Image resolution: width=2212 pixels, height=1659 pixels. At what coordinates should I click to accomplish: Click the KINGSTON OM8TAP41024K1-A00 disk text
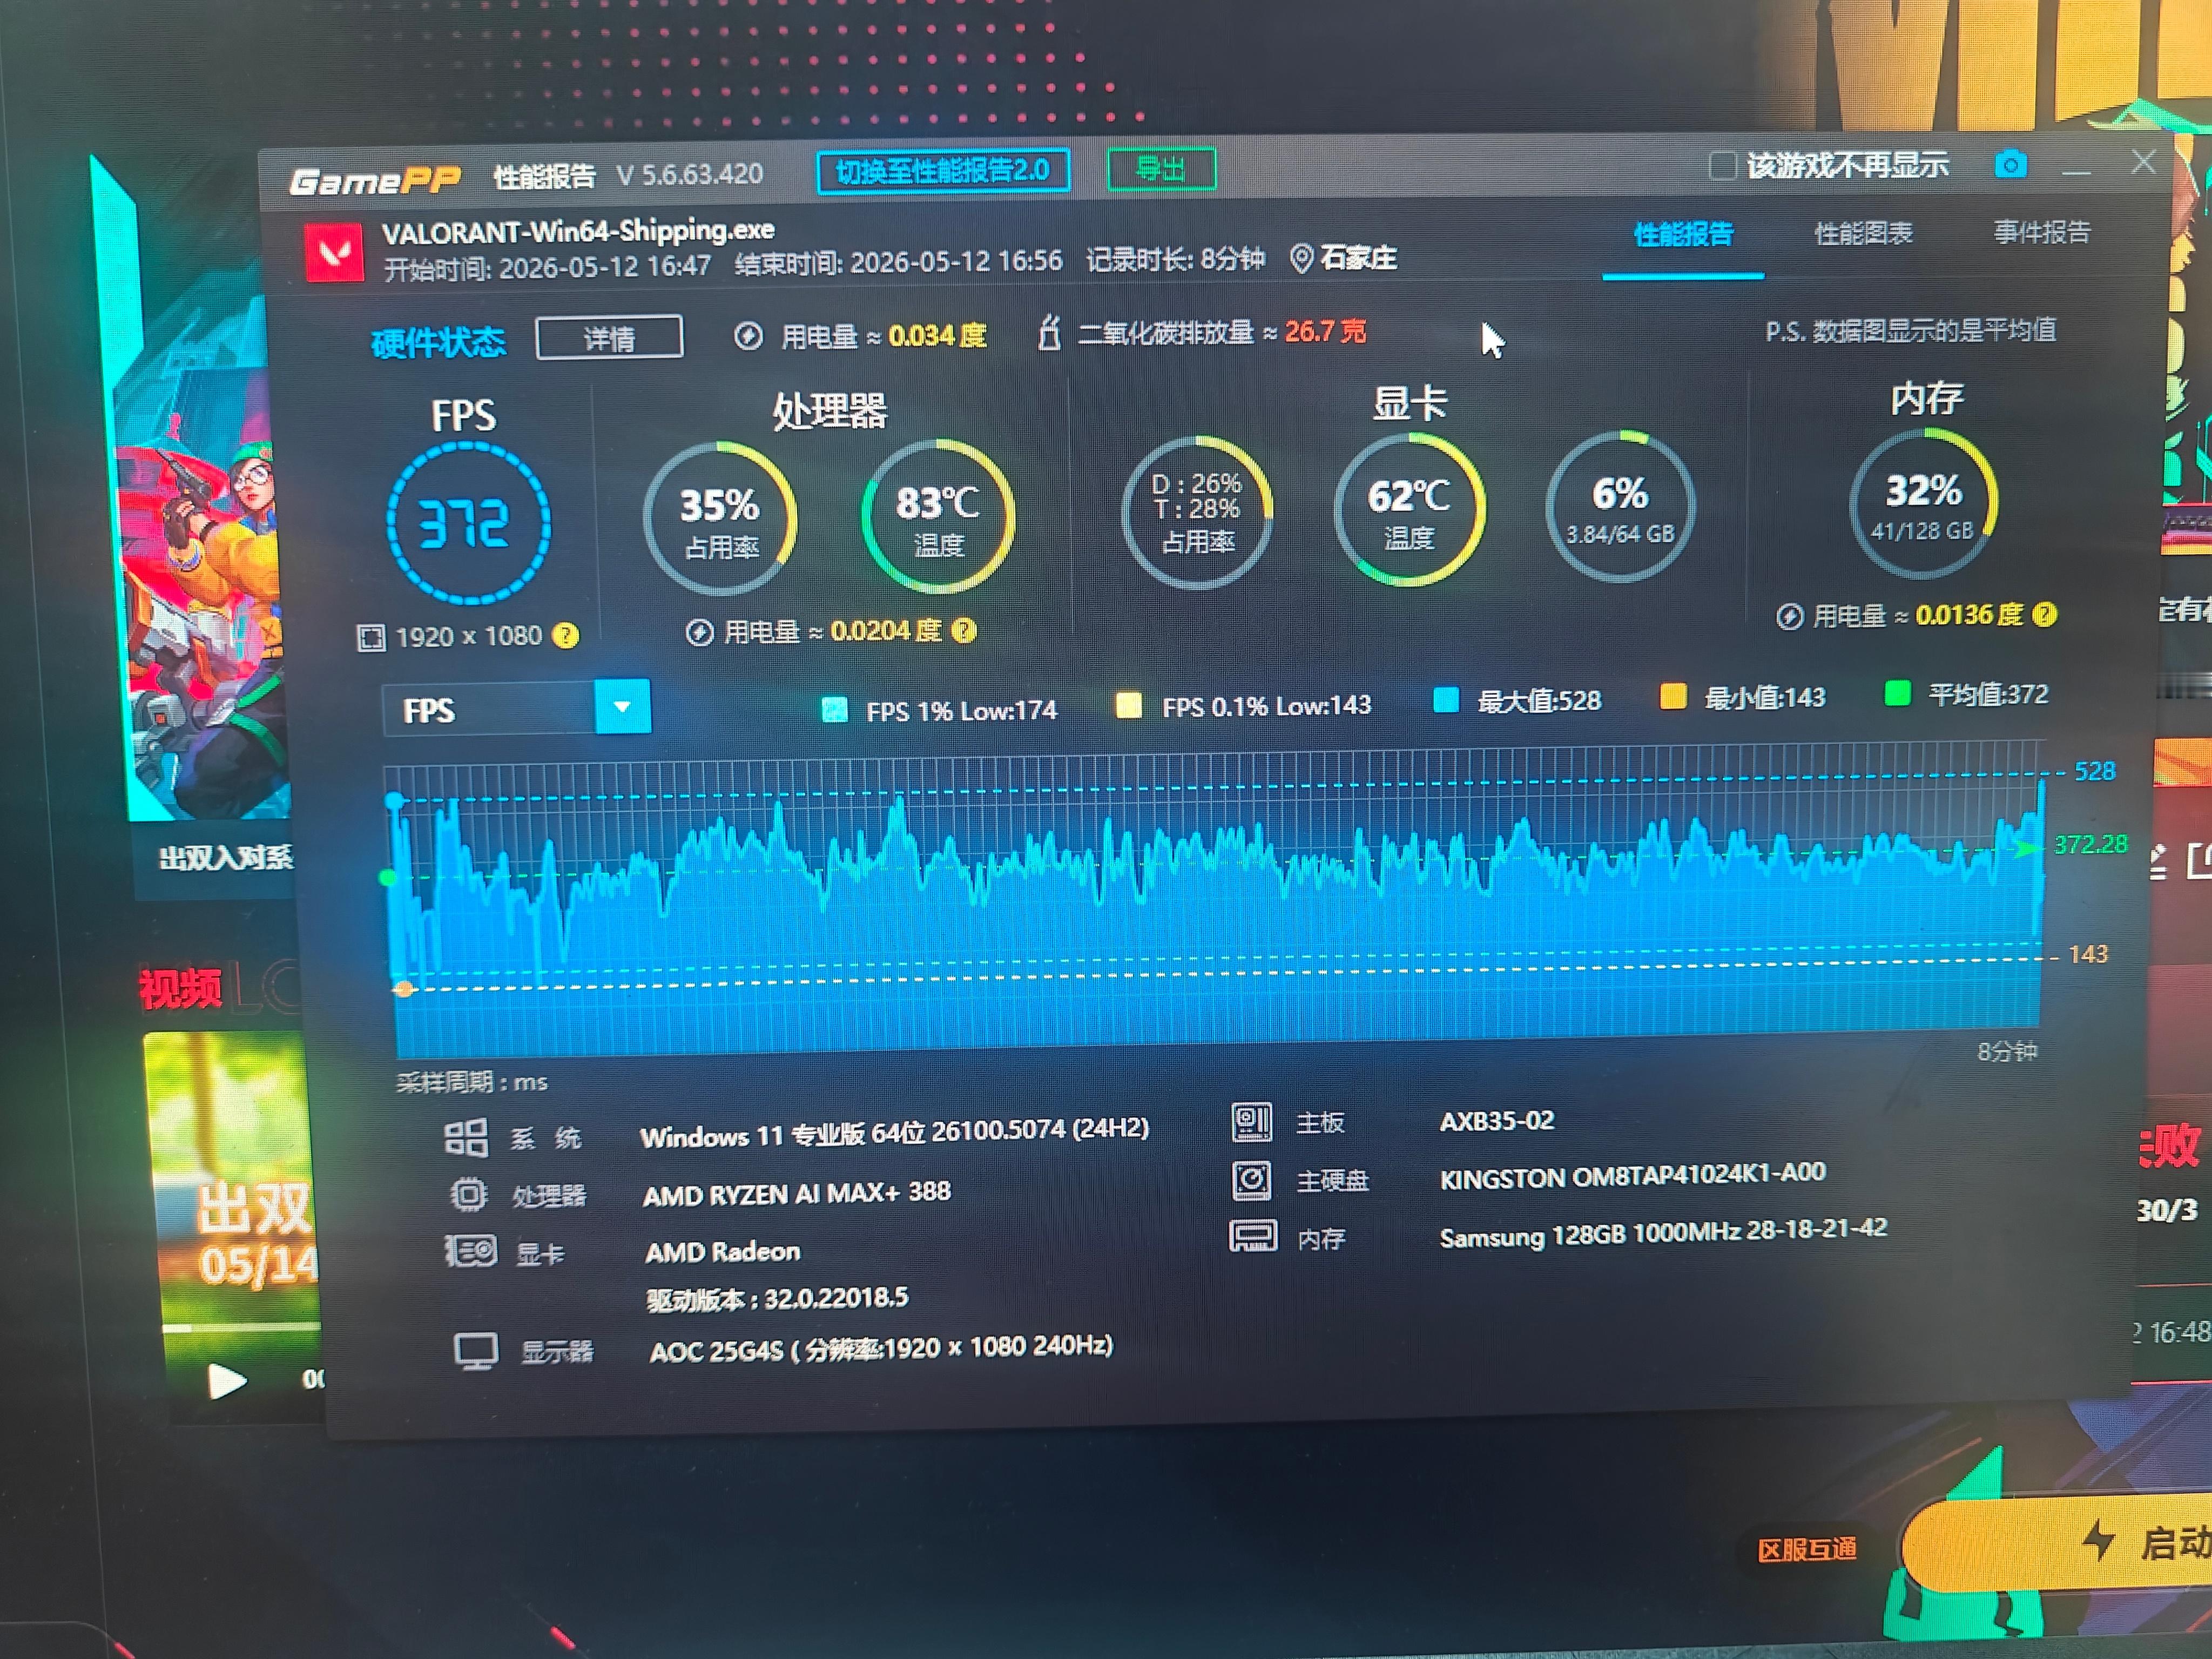pyautogui.click(x=1633, y=1175)
